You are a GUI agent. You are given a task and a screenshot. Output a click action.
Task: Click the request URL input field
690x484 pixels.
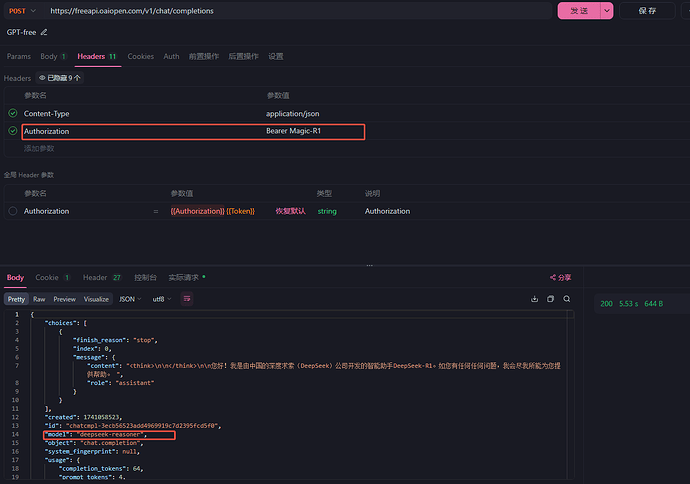297,11
